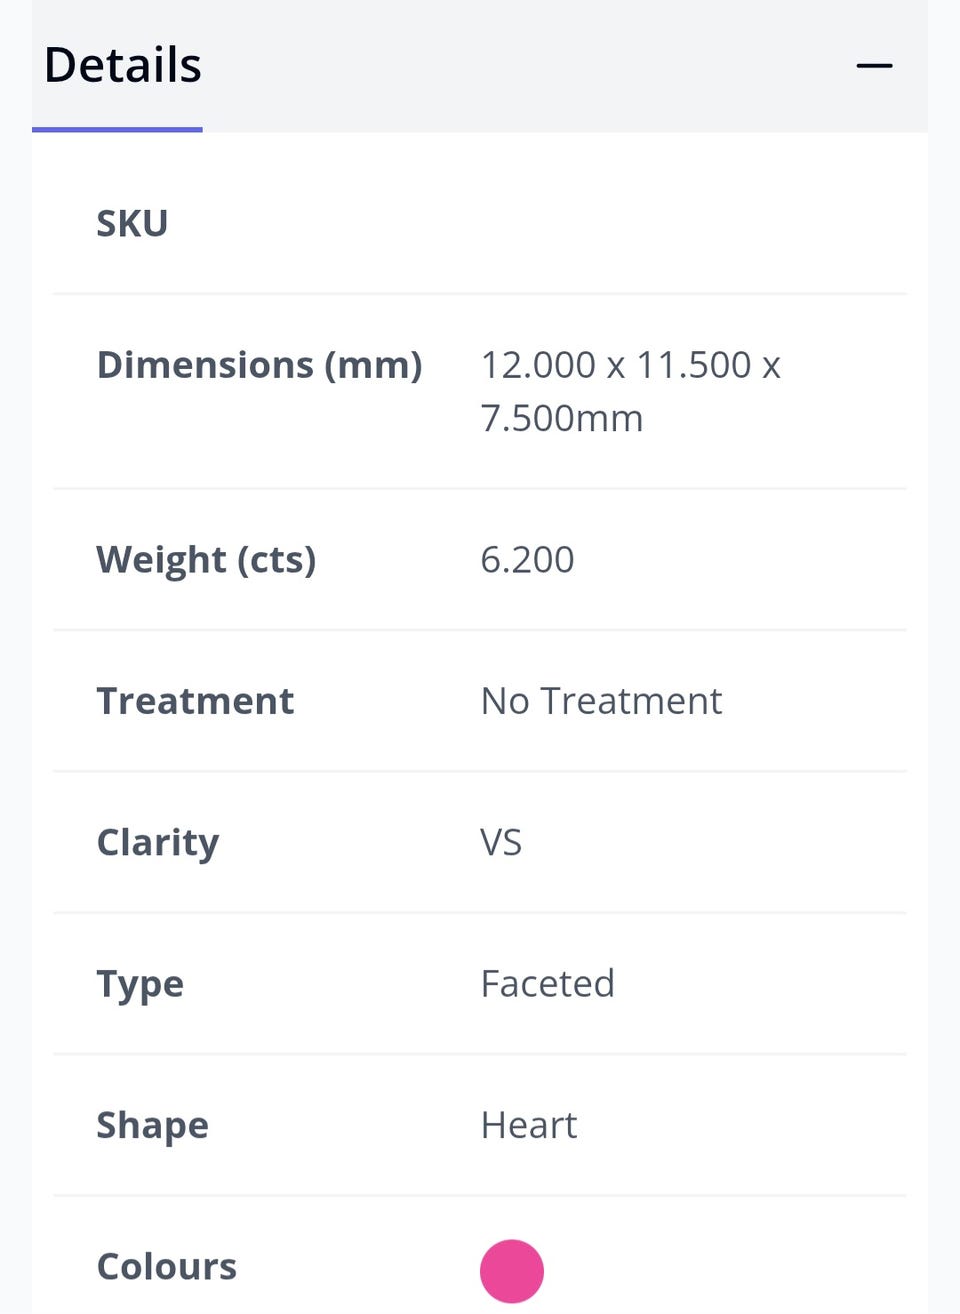960x1314 pixels.
Task: Select the Faceted type value
Action: pyautogui.click(x=547, y=984)
